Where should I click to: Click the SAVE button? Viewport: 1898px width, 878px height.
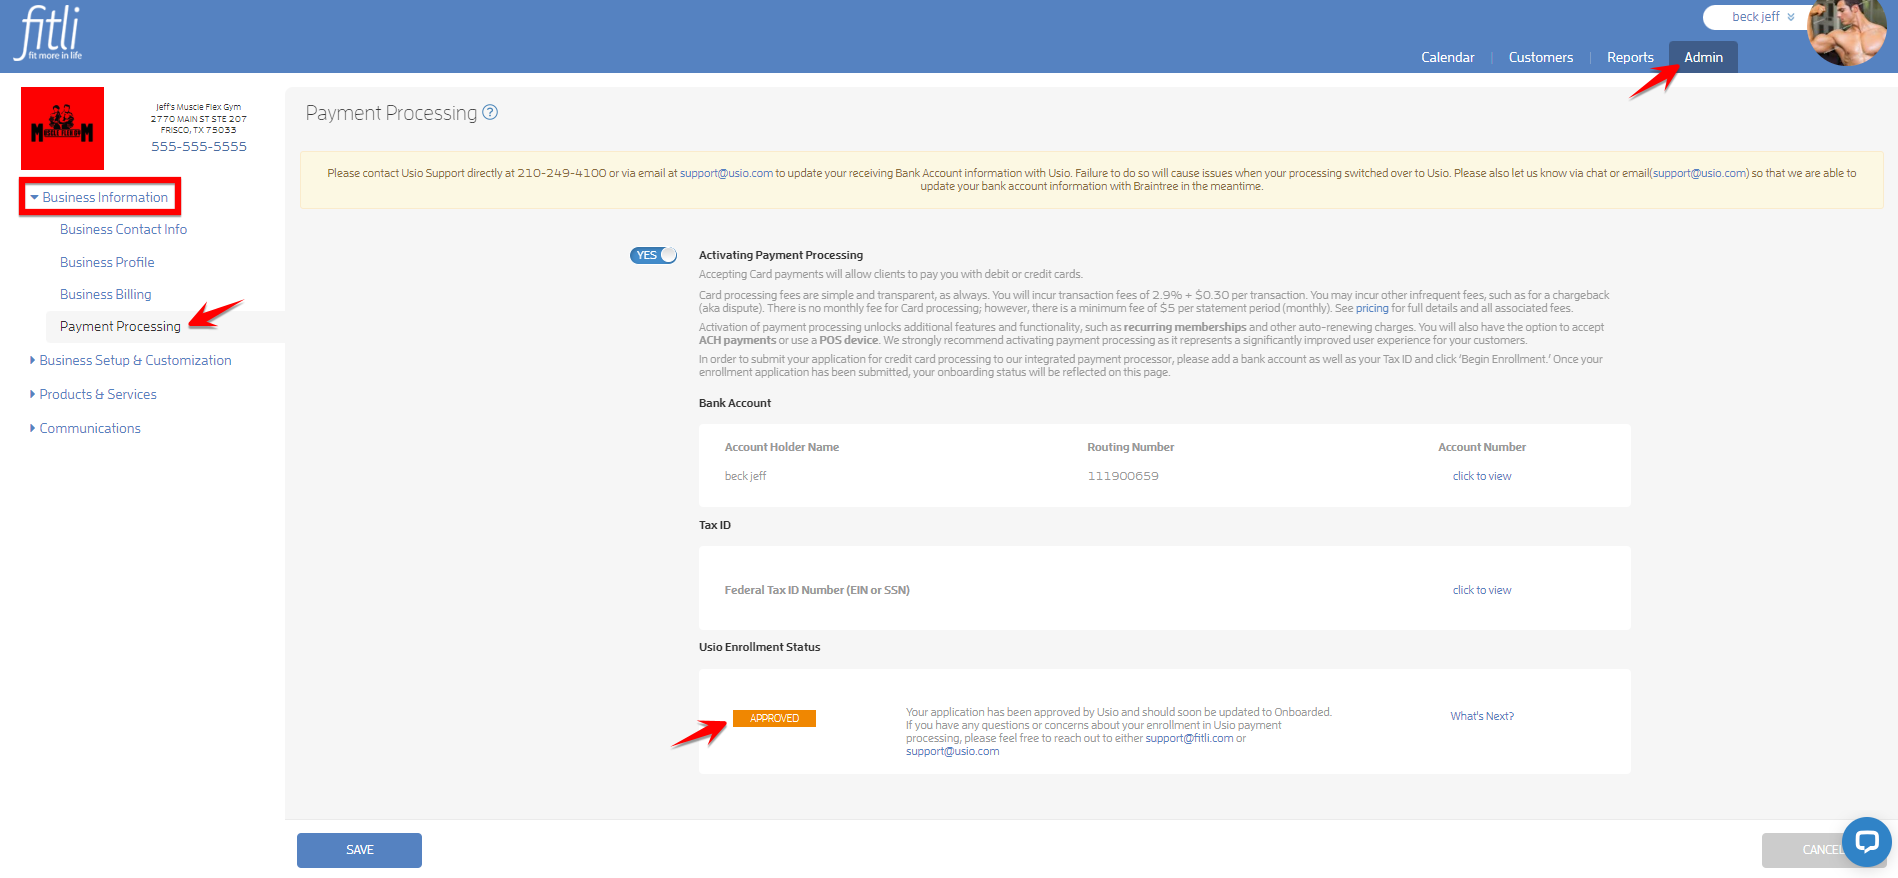359,850
